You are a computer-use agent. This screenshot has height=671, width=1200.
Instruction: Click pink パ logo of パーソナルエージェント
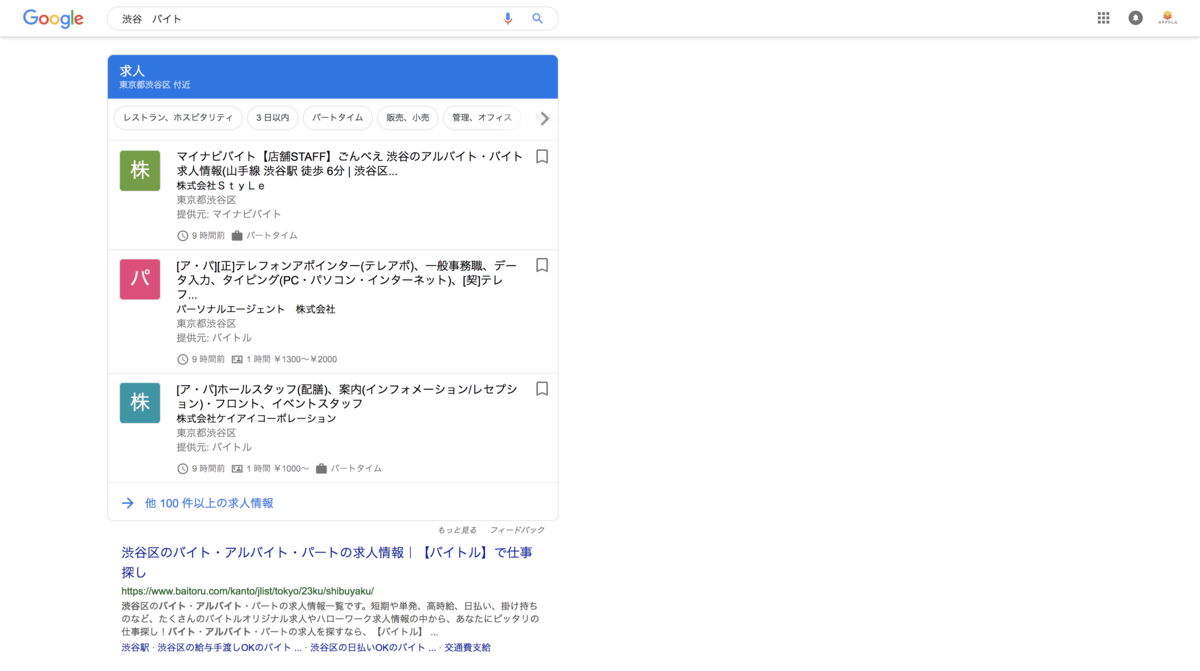click(x=140, y=280)
